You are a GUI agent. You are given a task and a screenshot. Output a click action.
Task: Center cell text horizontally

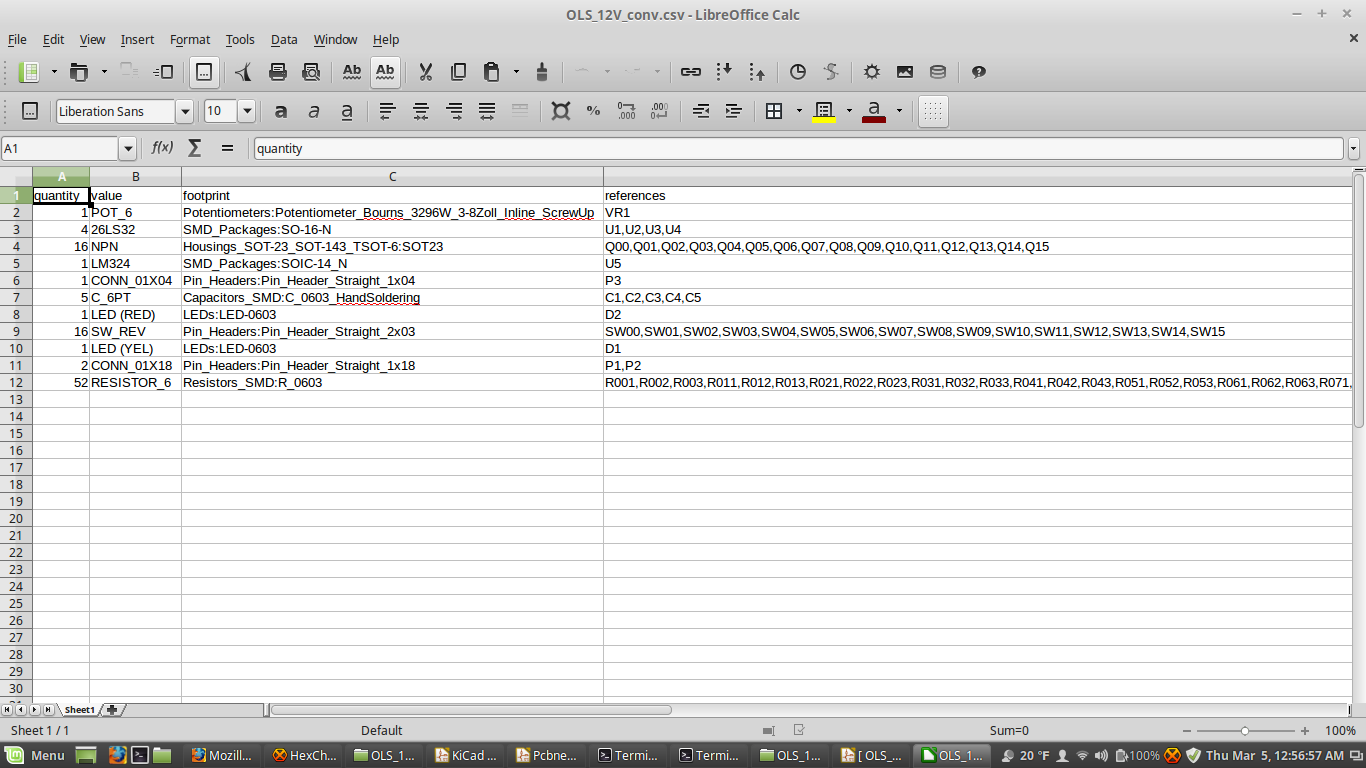[x=421, y=111]
